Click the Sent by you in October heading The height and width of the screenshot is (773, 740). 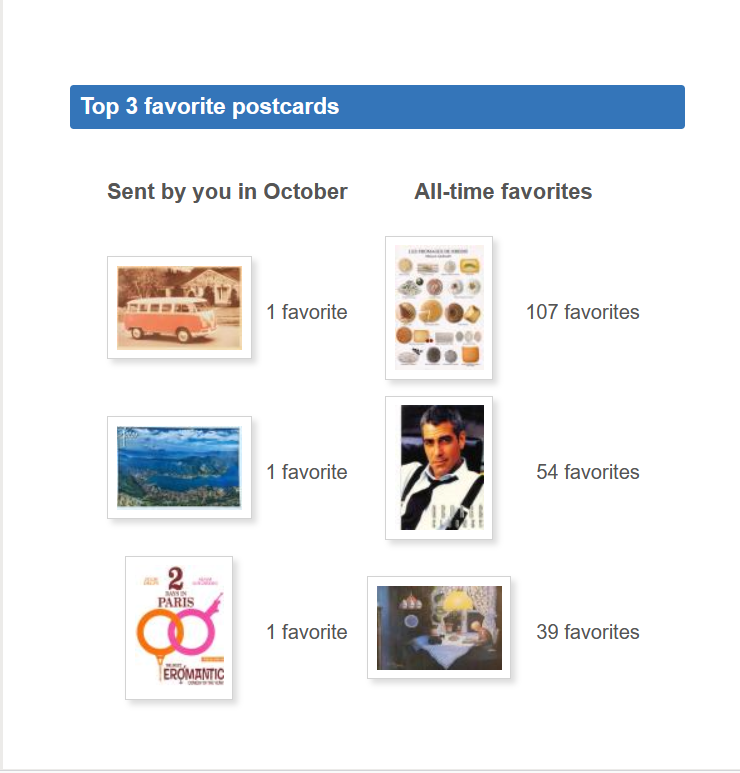click(x=227, y=192)
